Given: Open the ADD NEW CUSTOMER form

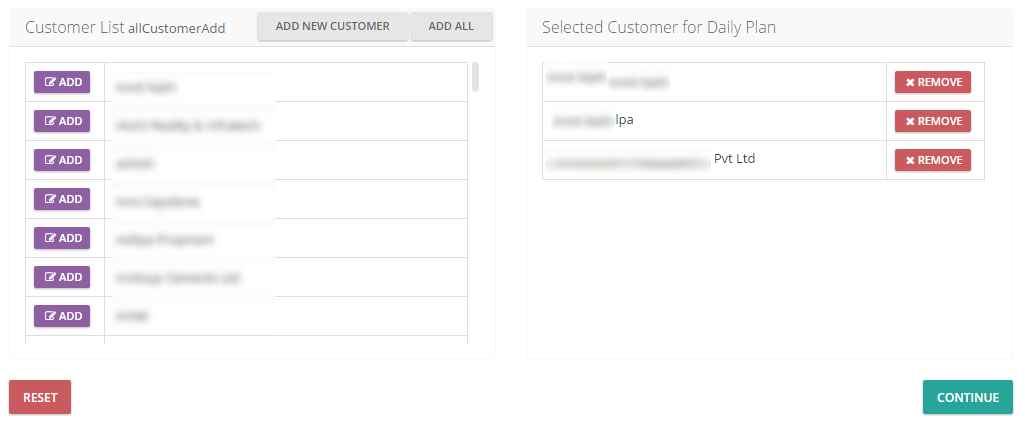Looking at the screenshot, I should pyautogui.click(x=333, y=26).
